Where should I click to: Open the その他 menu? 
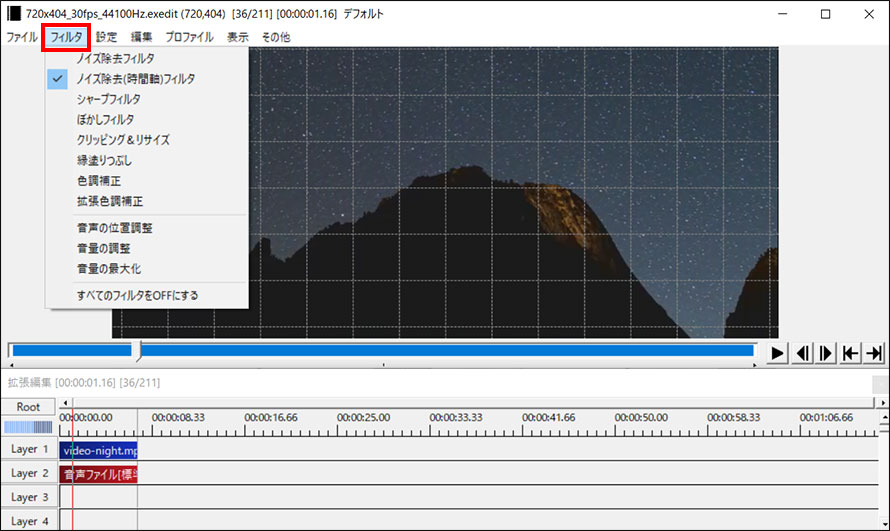pyautogui.click(x=276, y=37)
